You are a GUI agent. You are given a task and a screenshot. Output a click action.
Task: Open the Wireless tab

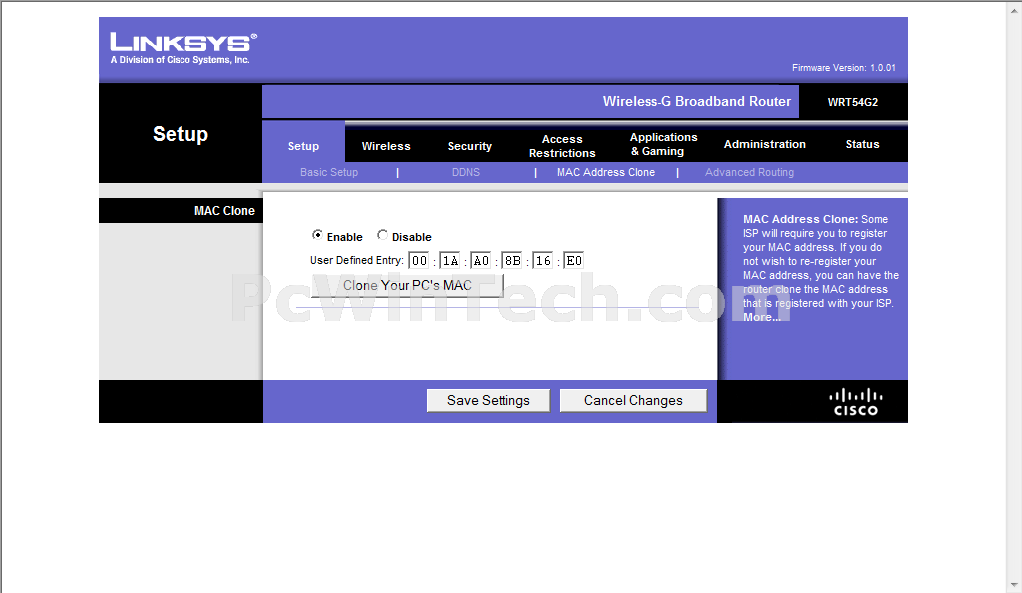(386, 146)
